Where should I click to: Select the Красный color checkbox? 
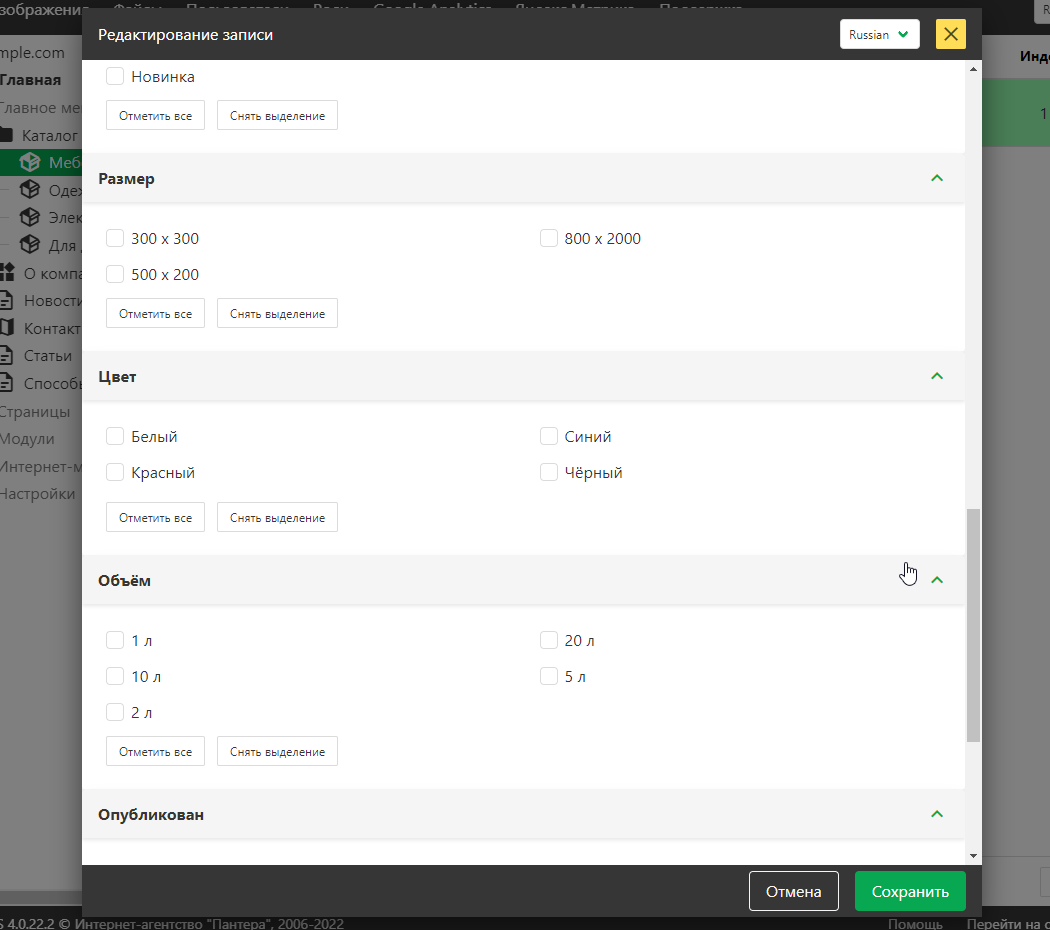coord(115,473)
